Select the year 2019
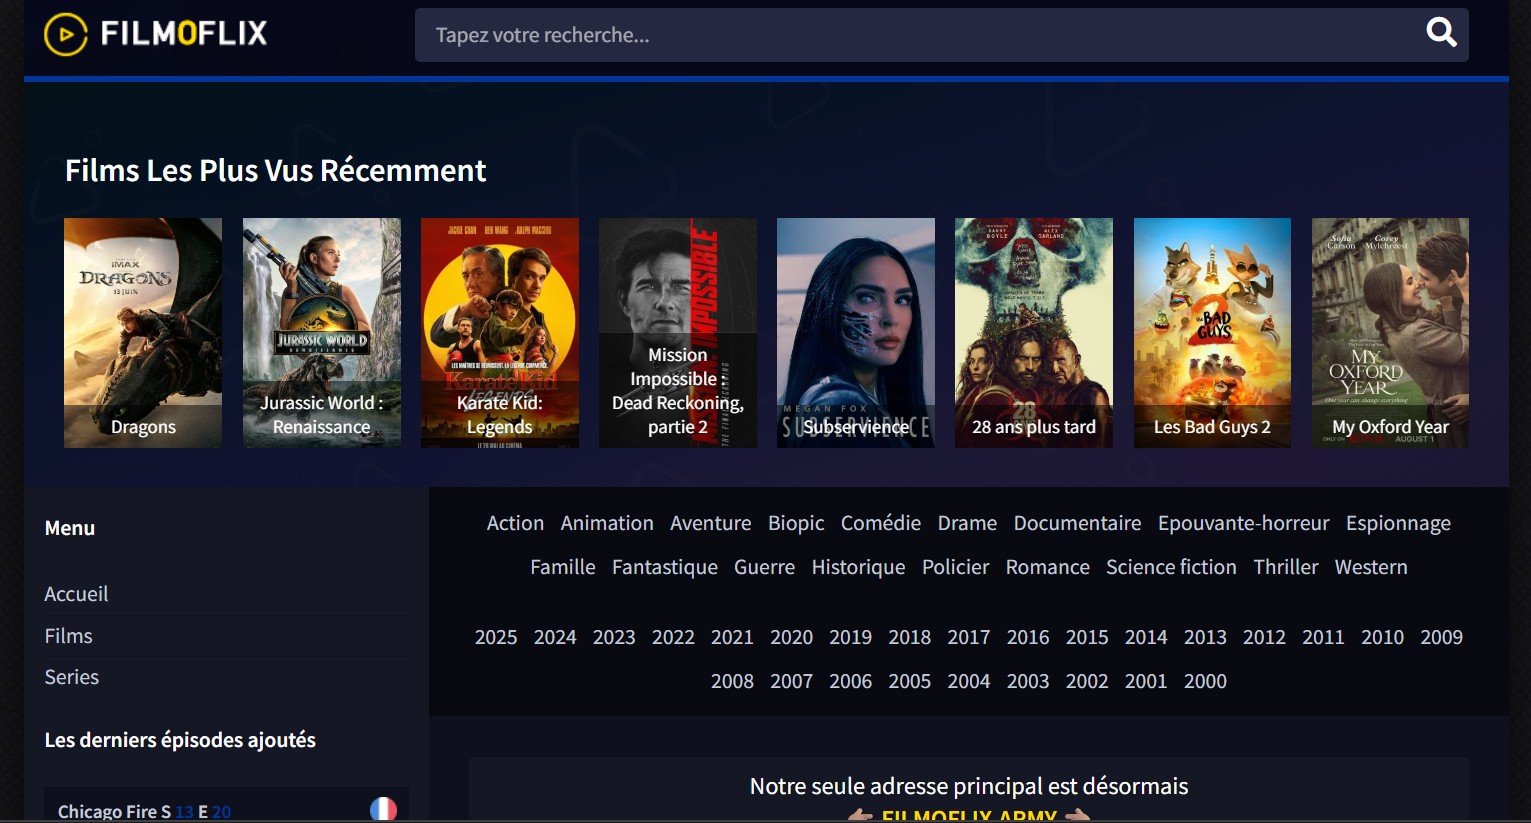This screenshot has height=823, width=1531. 850,637
